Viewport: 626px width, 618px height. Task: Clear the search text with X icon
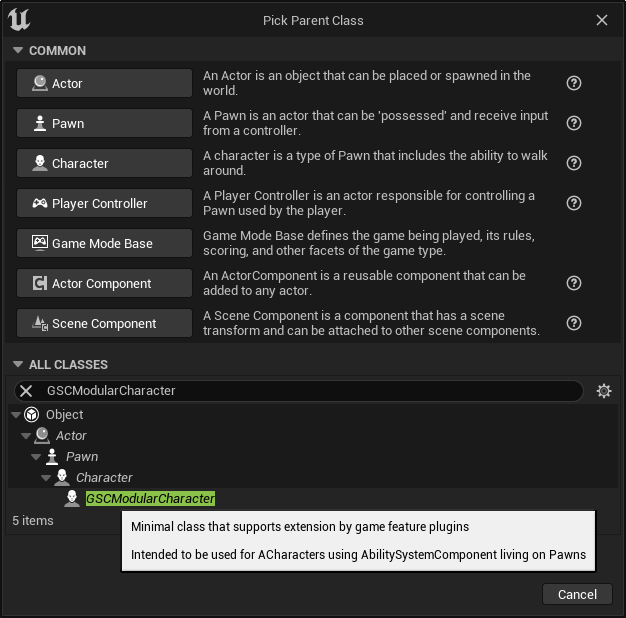click(27, 391)
